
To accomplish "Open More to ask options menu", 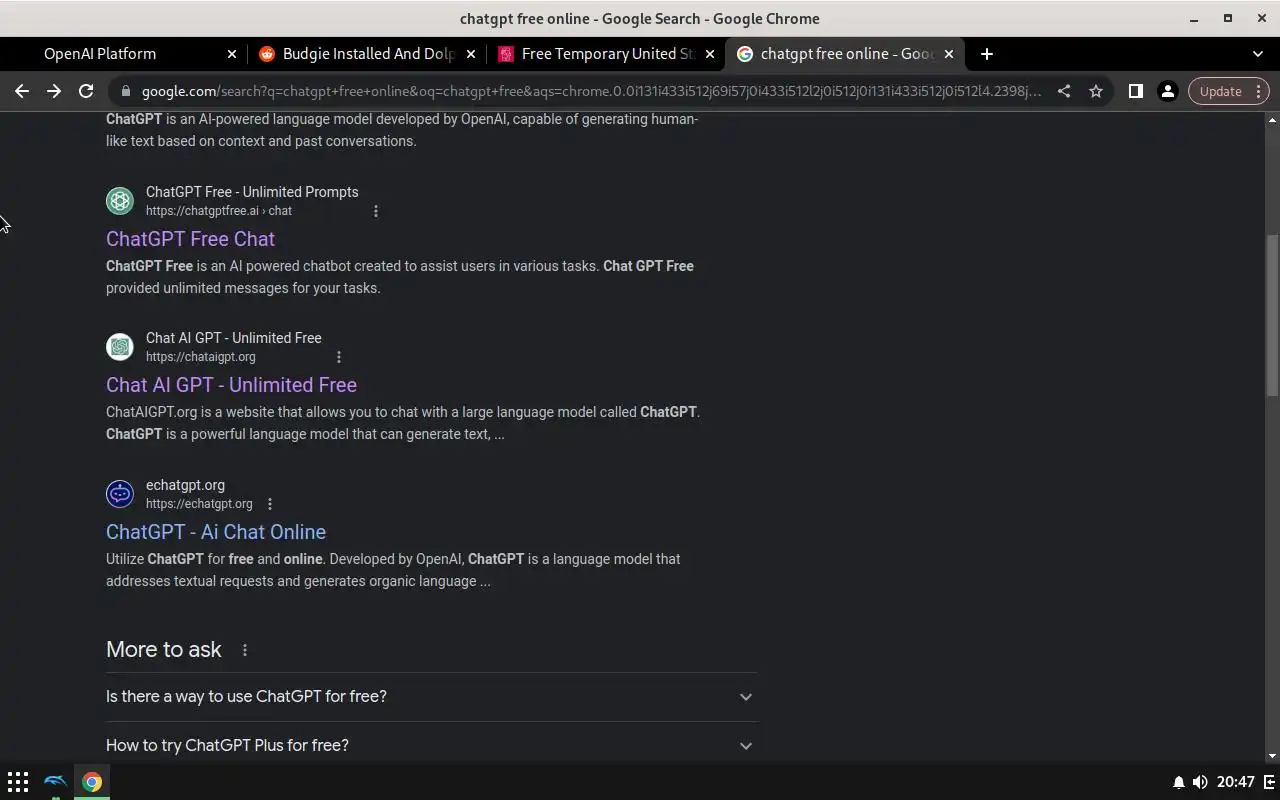I will click(x=245, y=650).
